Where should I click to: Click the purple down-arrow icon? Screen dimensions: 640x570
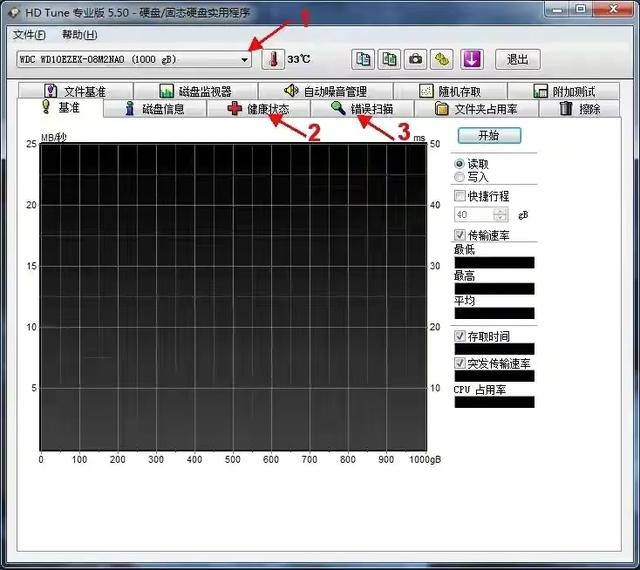pos(471,59)
